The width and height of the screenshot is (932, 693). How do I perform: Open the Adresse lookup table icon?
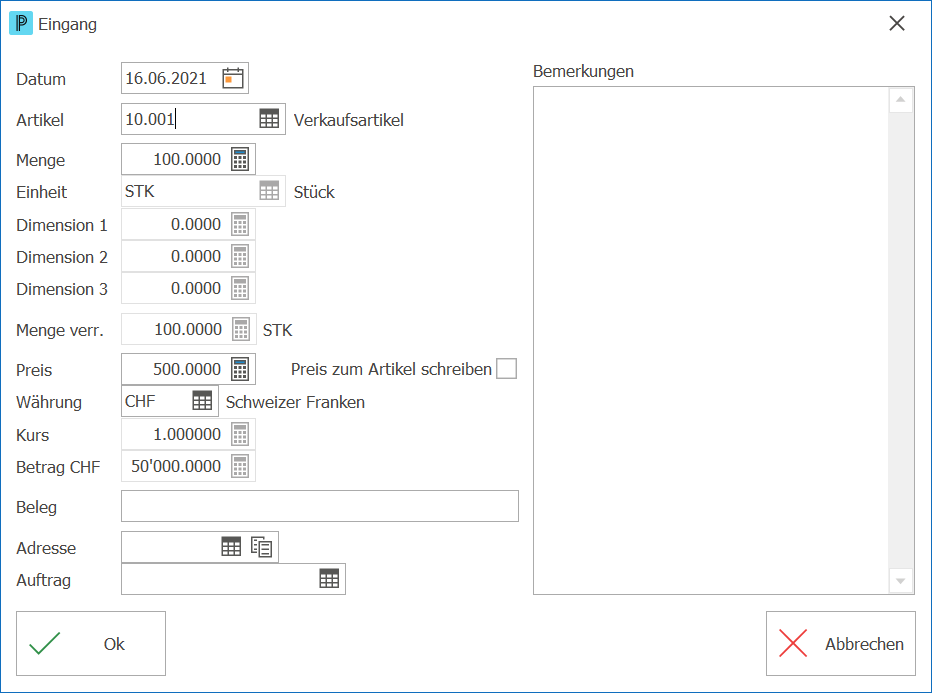(231, 547)
